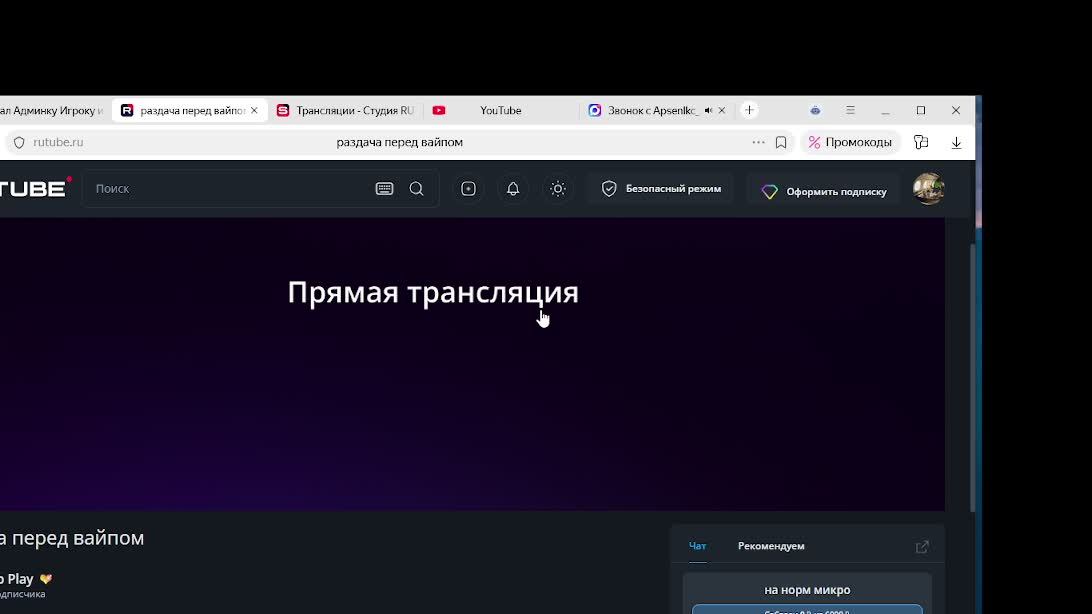Click the "Админку Игроку" browser tab
Image resolution: width=1092 pixels, height=614 pixels.
tap(54, 110)
